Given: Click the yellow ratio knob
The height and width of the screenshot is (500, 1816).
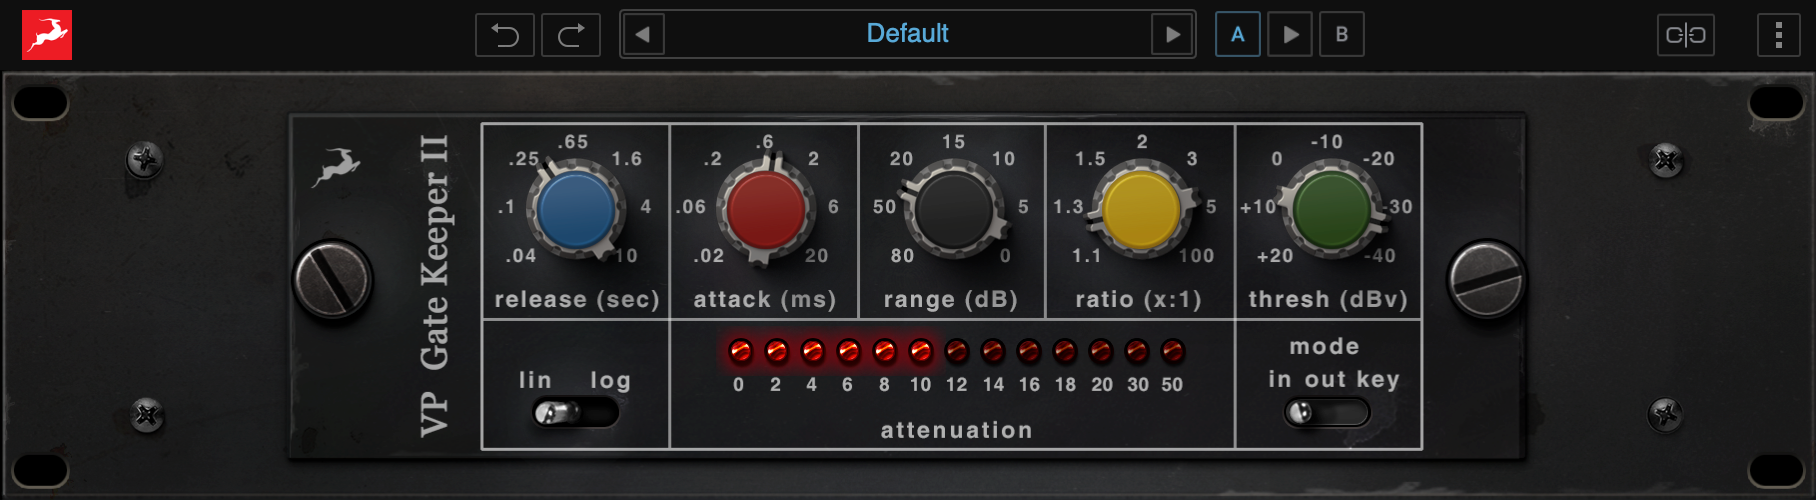Looking at the screenshot, I should (1141, 210).
